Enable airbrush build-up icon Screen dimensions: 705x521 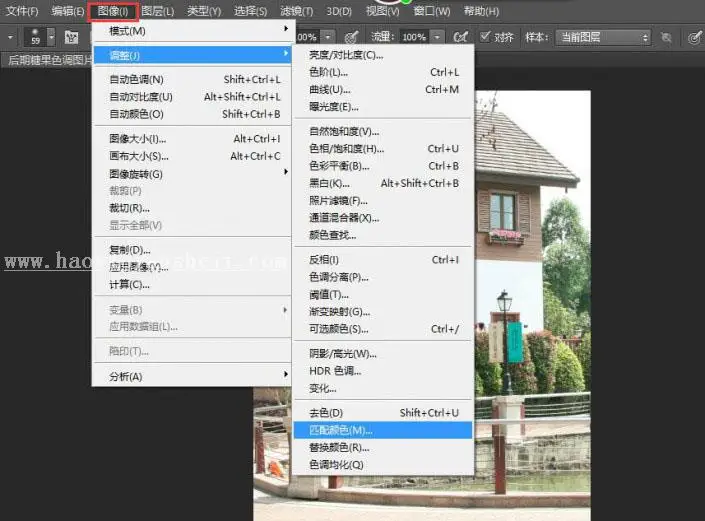pyautogui.click(x=460, y=37)
